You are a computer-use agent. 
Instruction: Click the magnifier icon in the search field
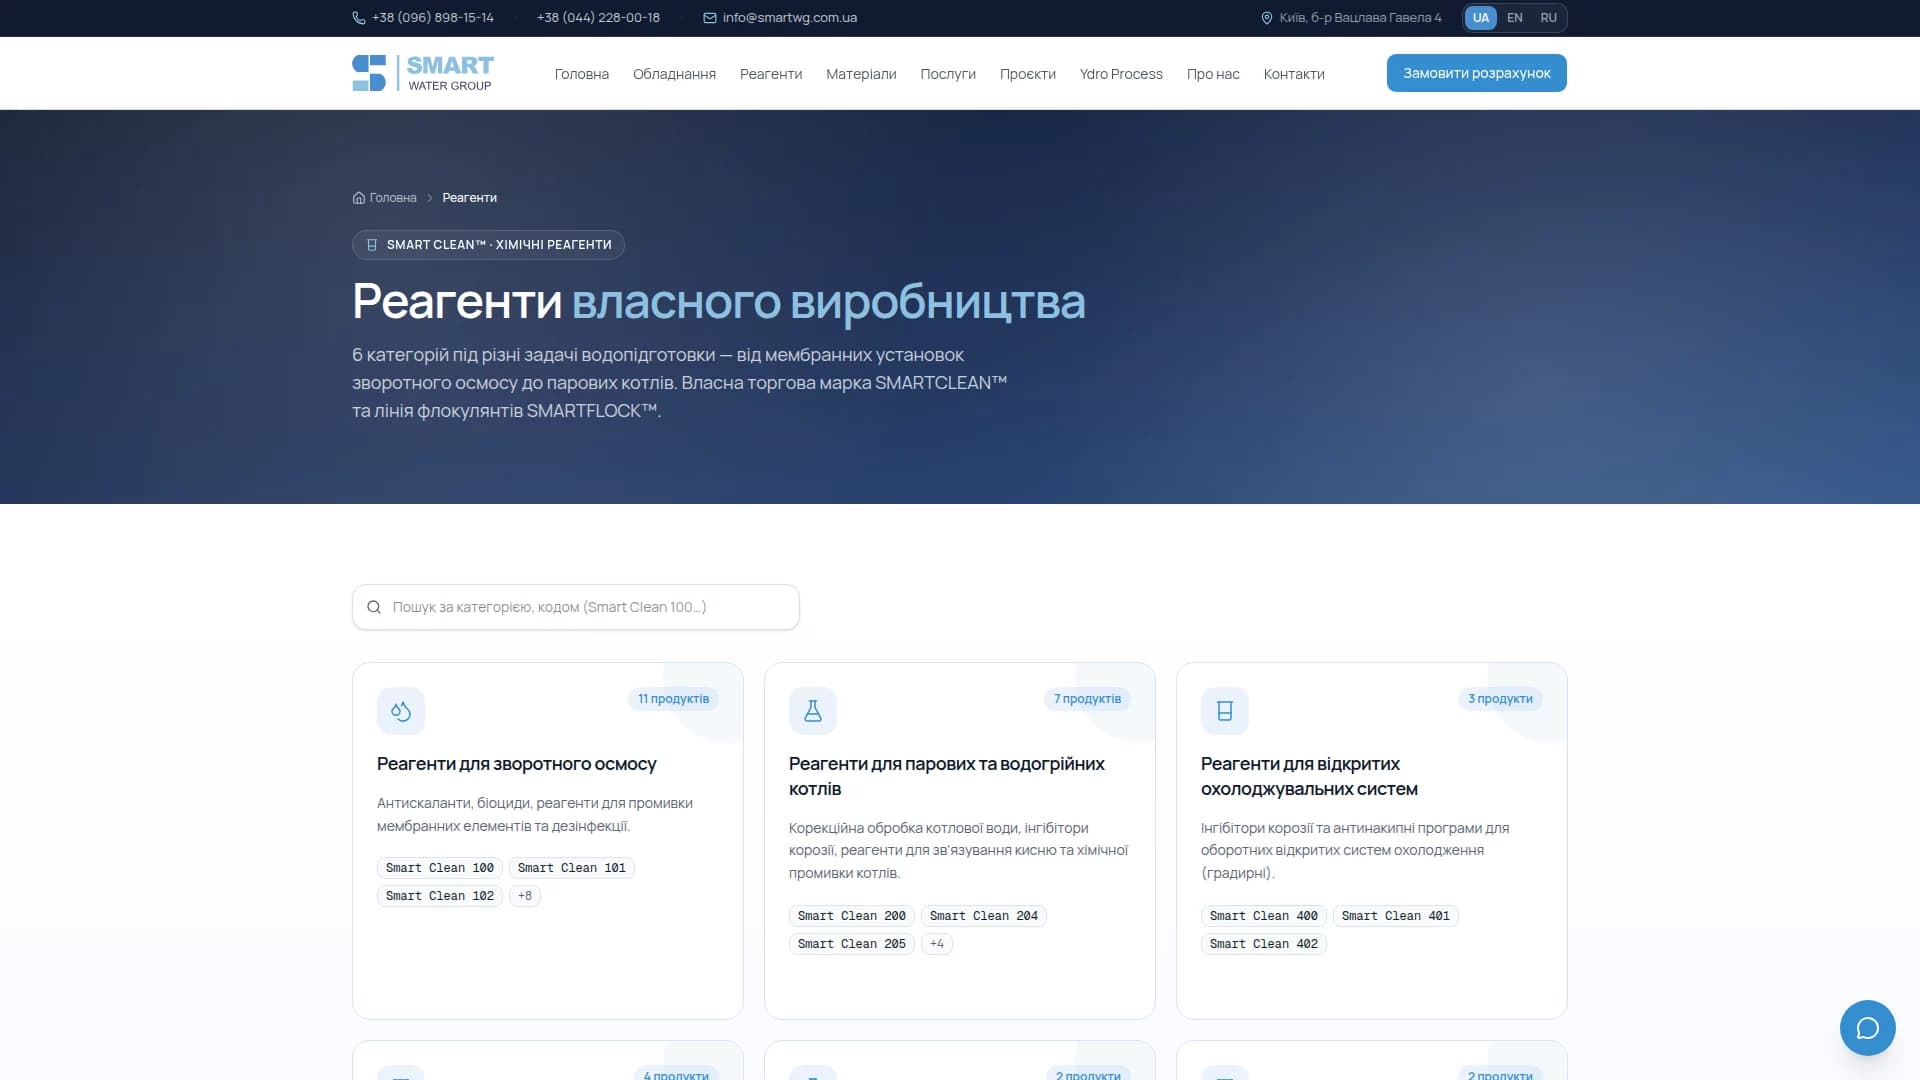coord(374,607)
